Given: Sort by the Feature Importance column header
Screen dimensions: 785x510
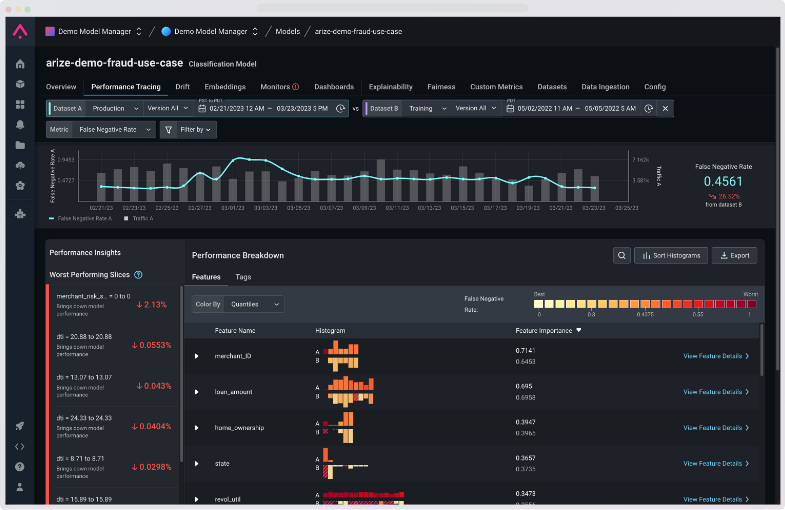Looking at the screenshot, I should (x=548, y=331).
